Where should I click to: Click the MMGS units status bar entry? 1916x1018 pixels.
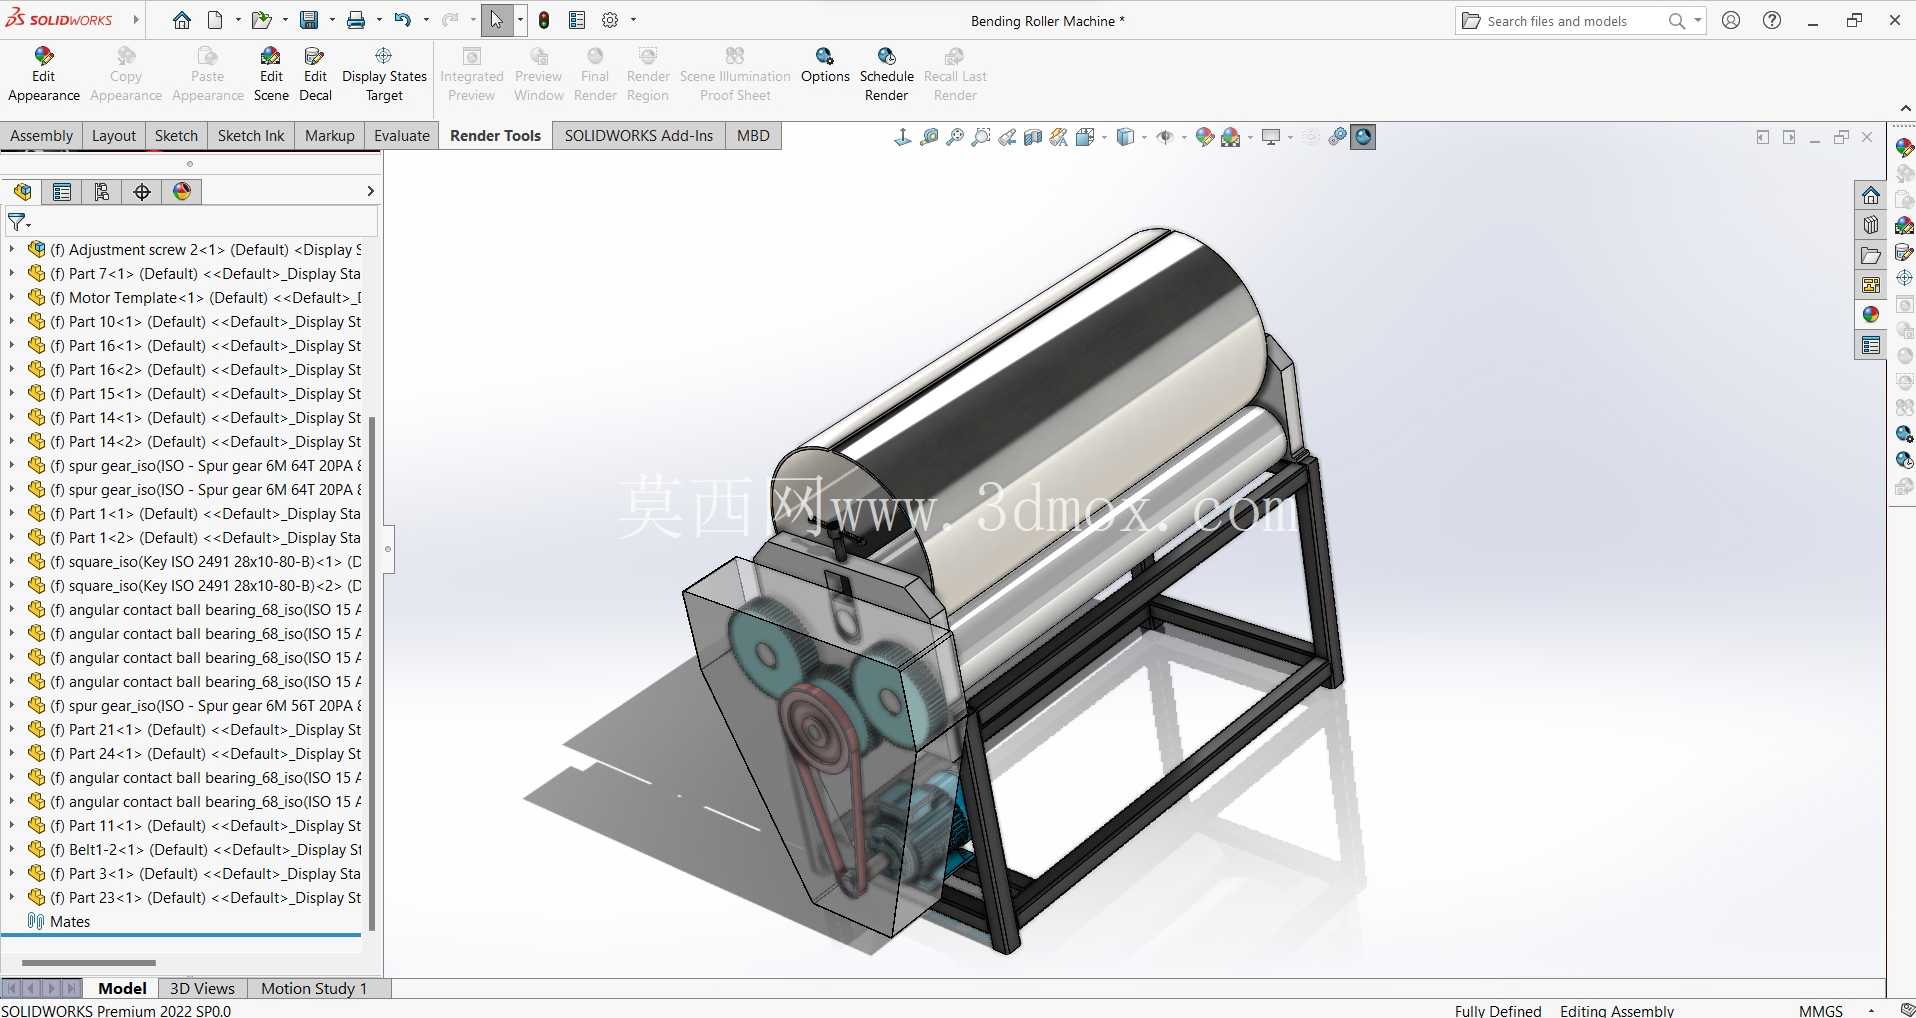[x=1820, y=1010]
